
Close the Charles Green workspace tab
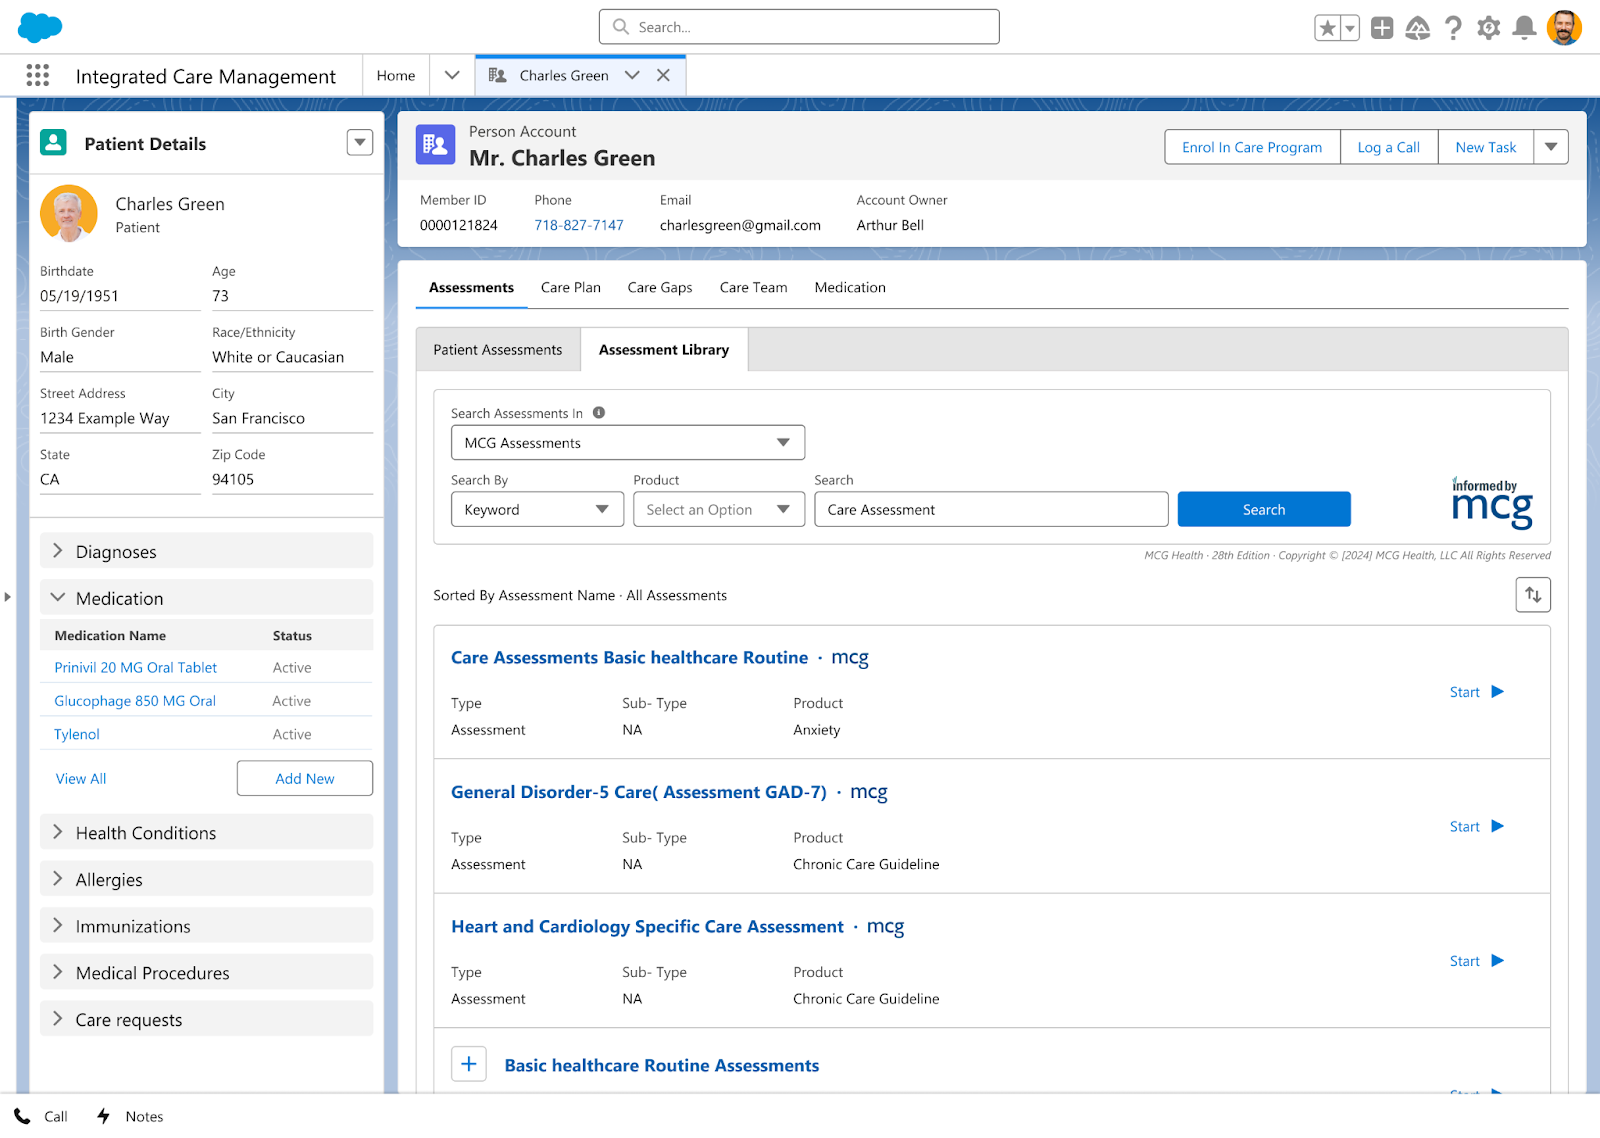(663, 75)
